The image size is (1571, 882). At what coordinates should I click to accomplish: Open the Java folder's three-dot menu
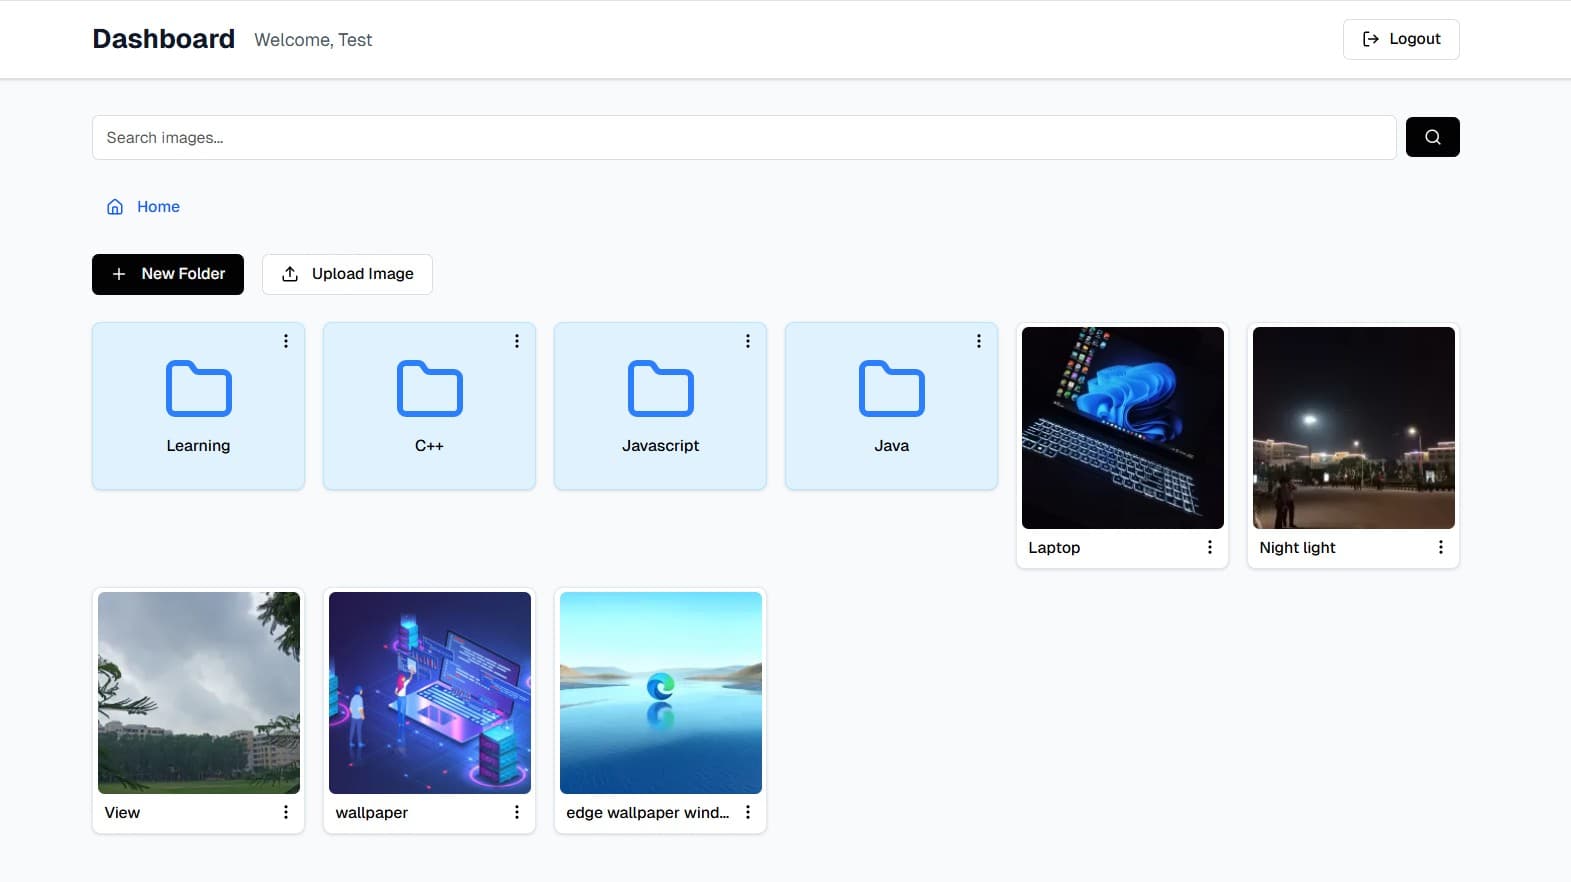click(979, 341)
